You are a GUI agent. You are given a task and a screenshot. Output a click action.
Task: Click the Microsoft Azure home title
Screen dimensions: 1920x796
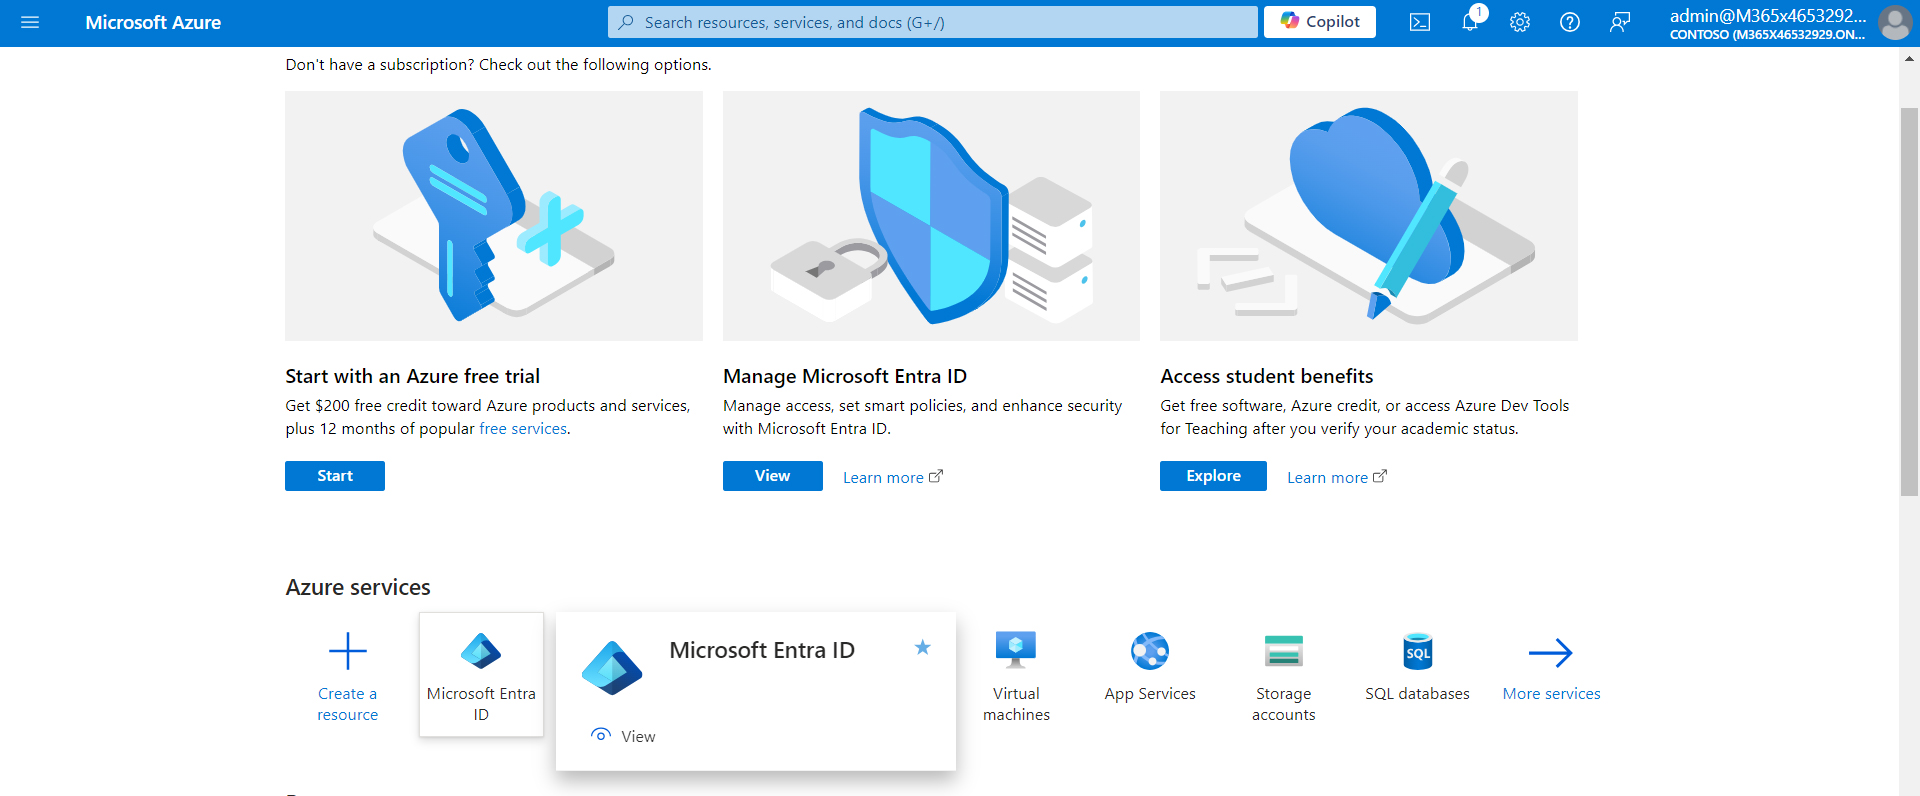[153, 22]
